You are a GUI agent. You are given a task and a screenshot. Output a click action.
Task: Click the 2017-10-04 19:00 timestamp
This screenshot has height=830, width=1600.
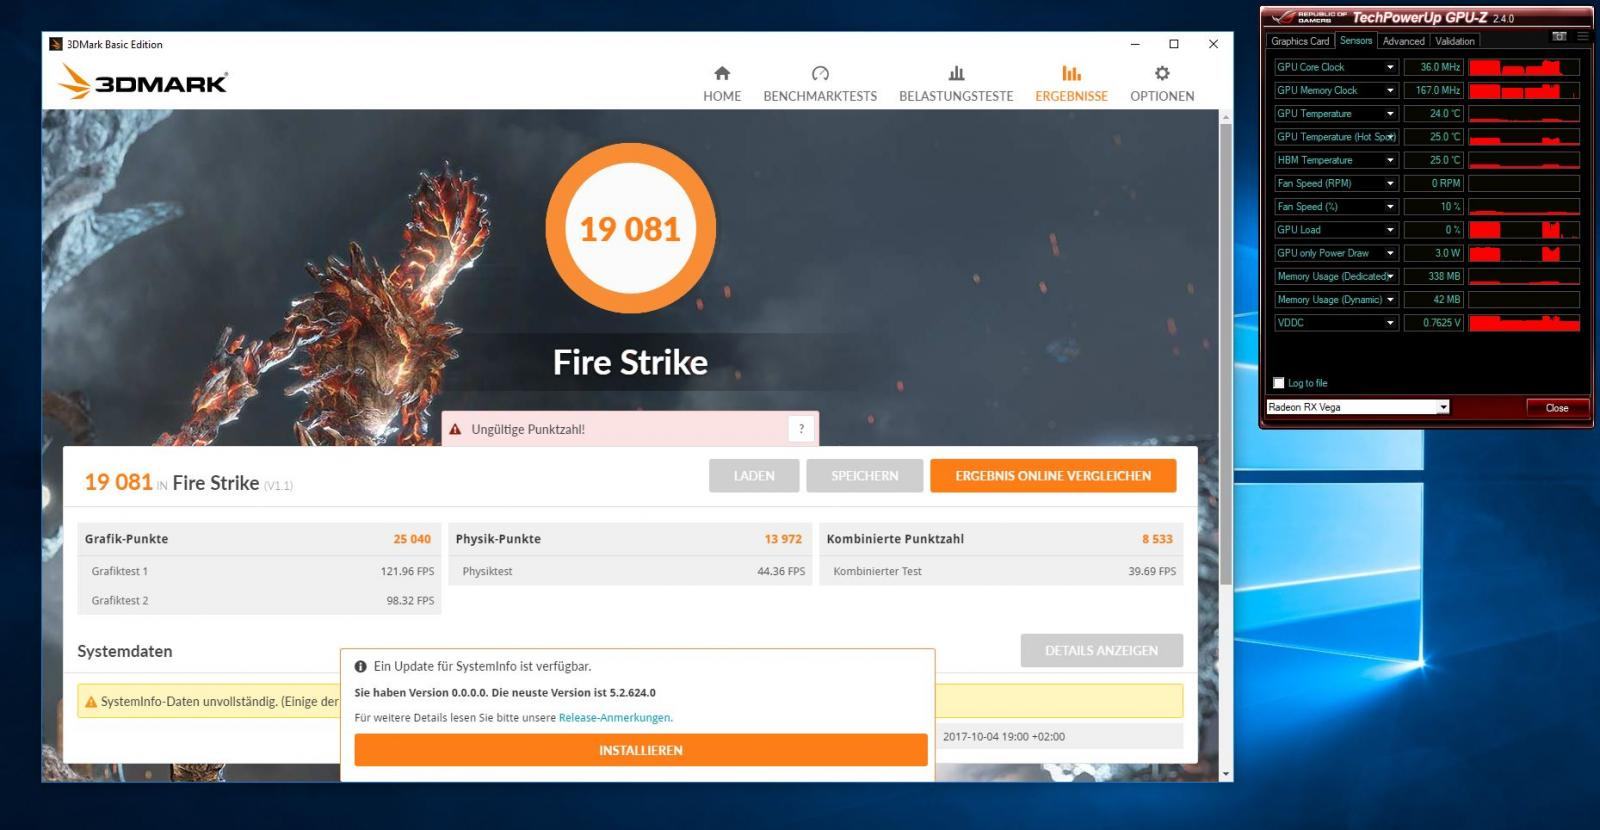[x=1004, y=736]
